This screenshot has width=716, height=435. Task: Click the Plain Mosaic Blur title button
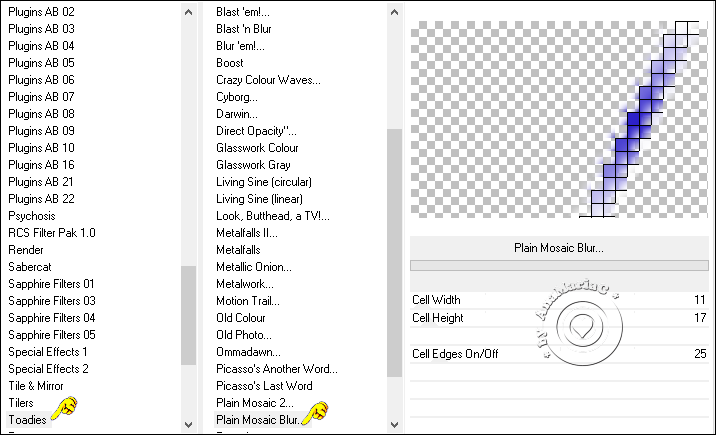[558, 248]
